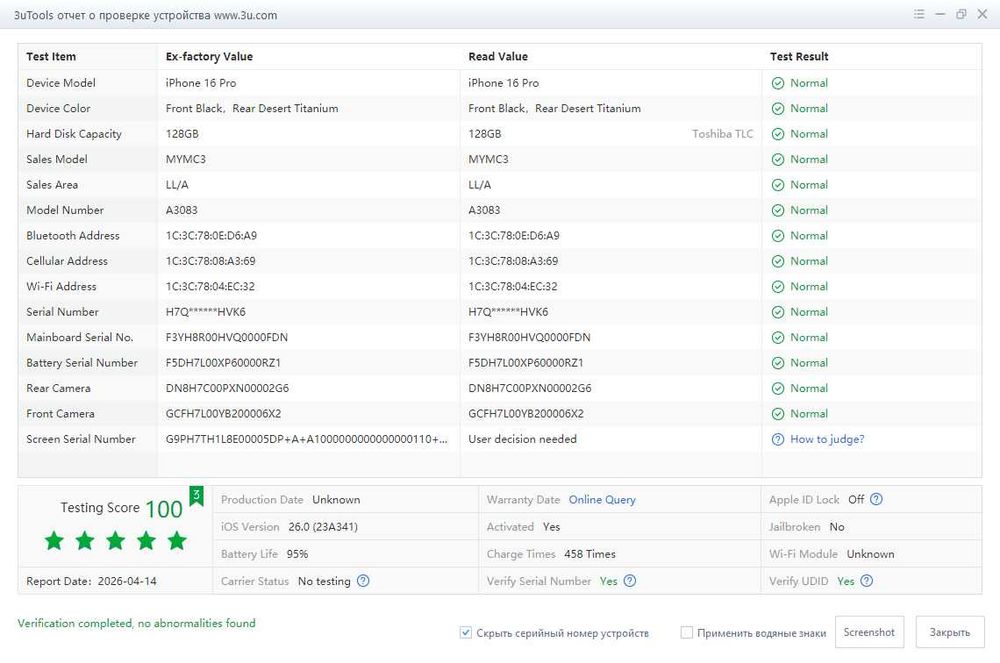Click the Jailbroken No value
Viewport: 1000px width, 663px height.
(837, 527)
